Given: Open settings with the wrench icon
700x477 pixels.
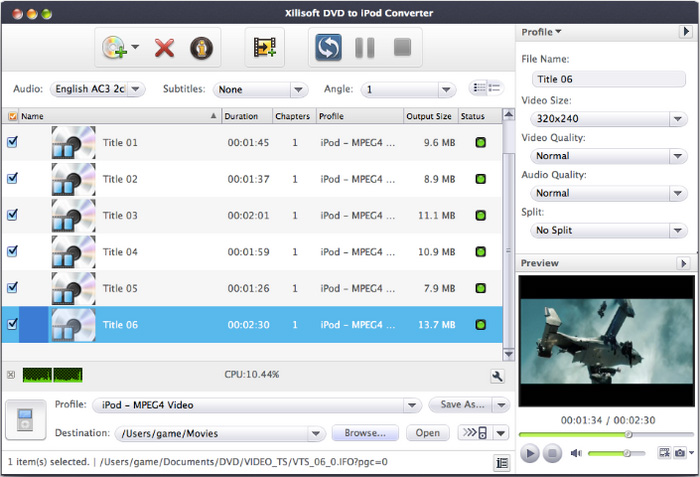Looking at the screenshot, I should point(496,376).
